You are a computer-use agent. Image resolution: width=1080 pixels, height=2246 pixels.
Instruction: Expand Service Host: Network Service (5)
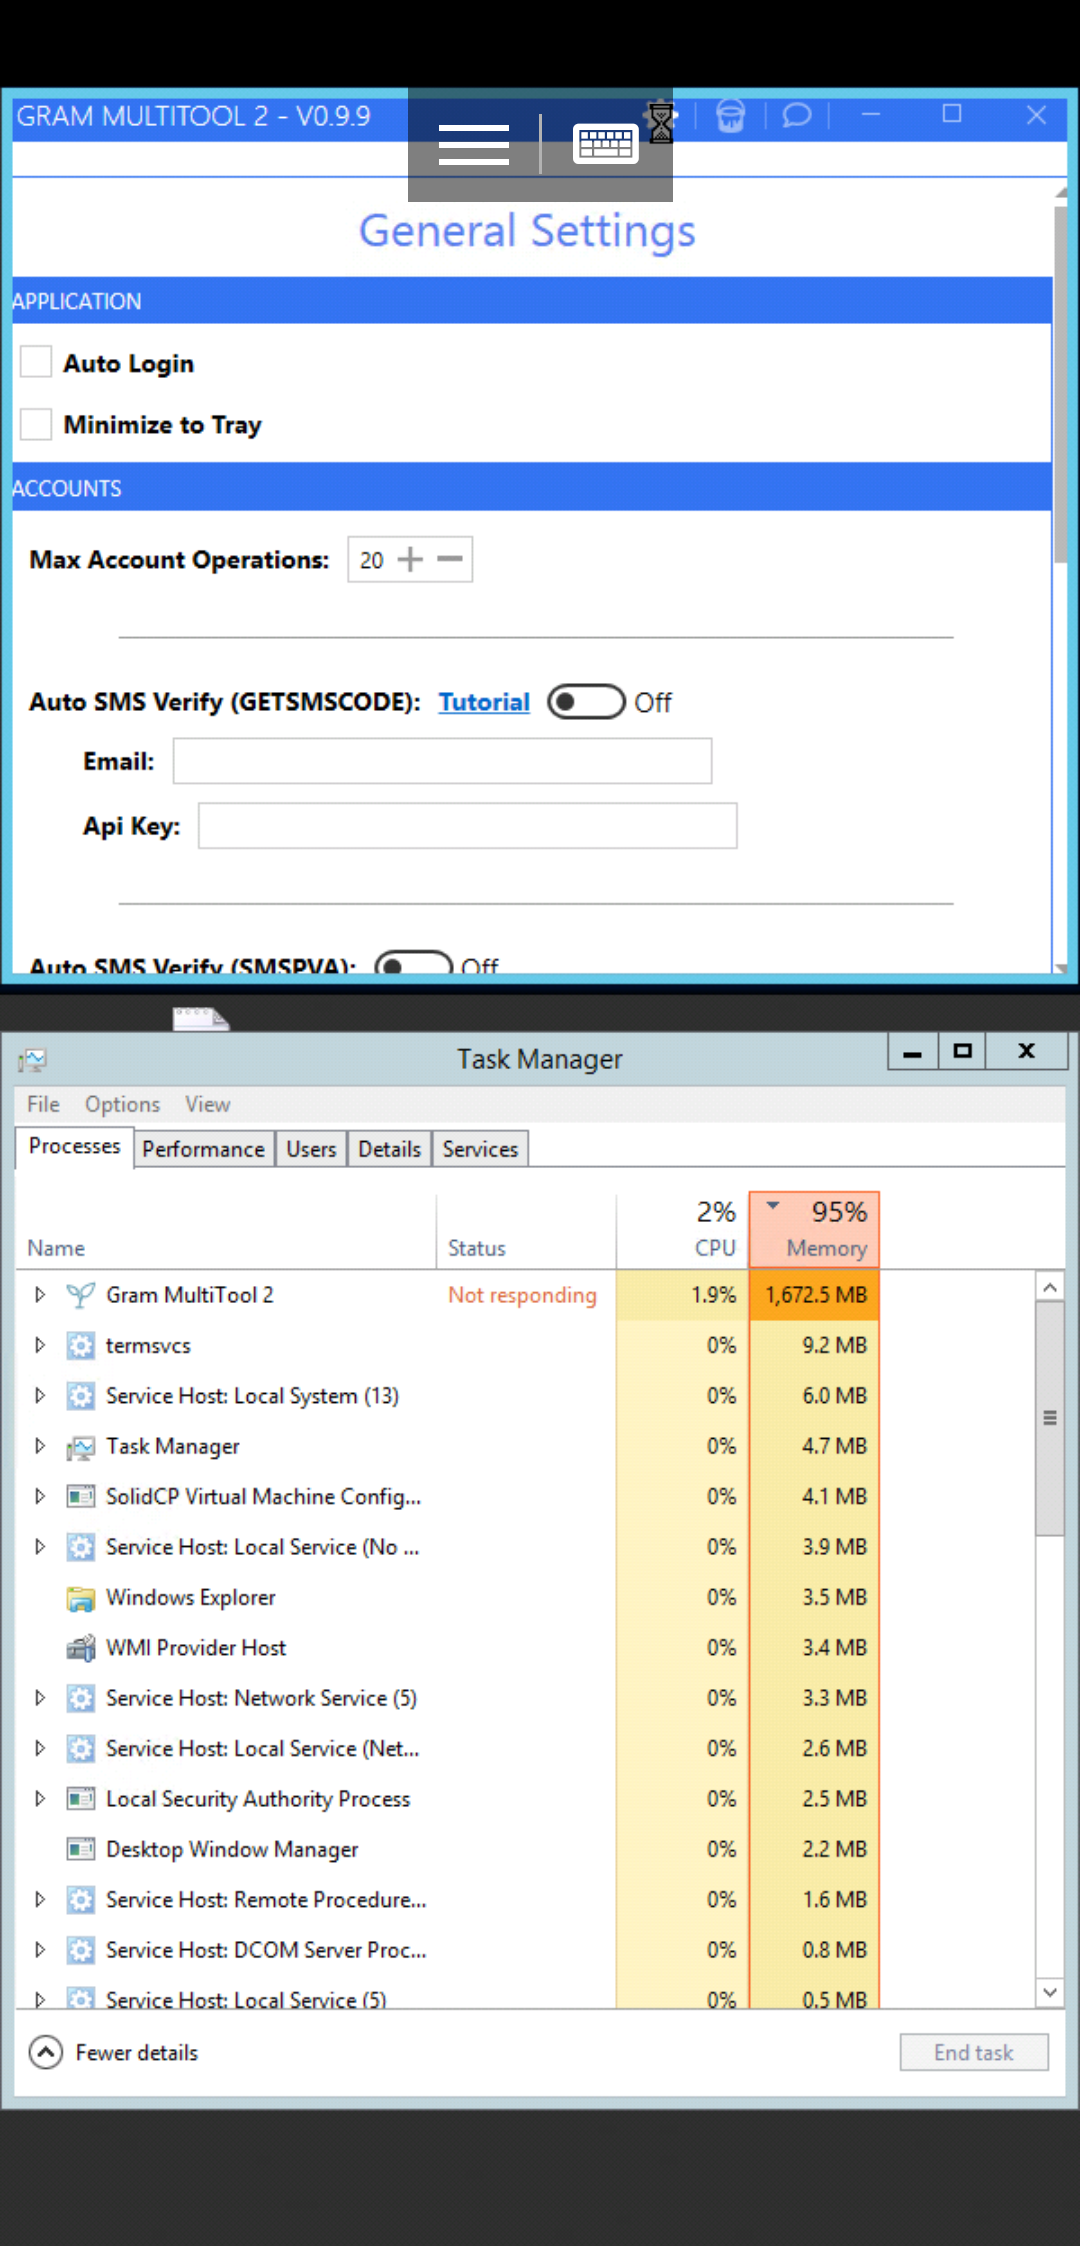click(x=40, y=1698)
